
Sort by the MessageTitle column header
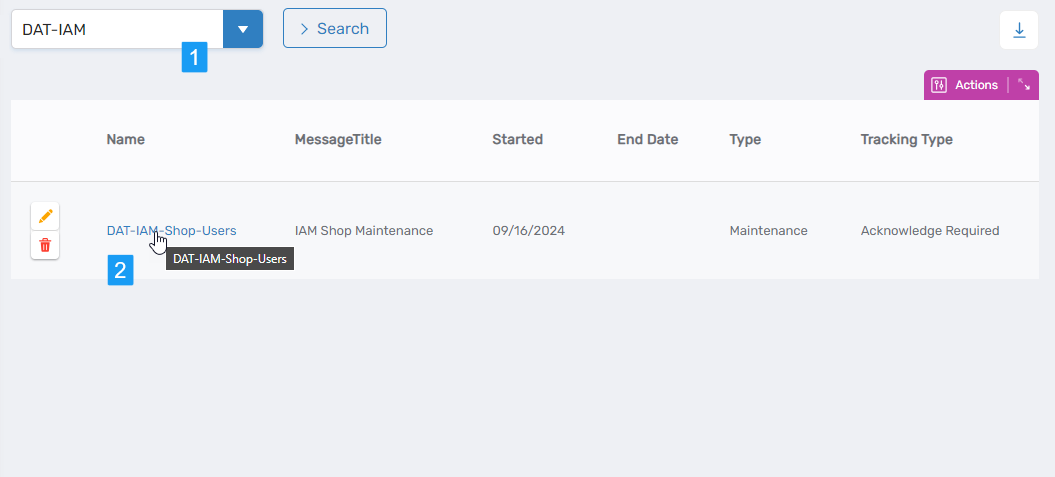click(338, 140)
